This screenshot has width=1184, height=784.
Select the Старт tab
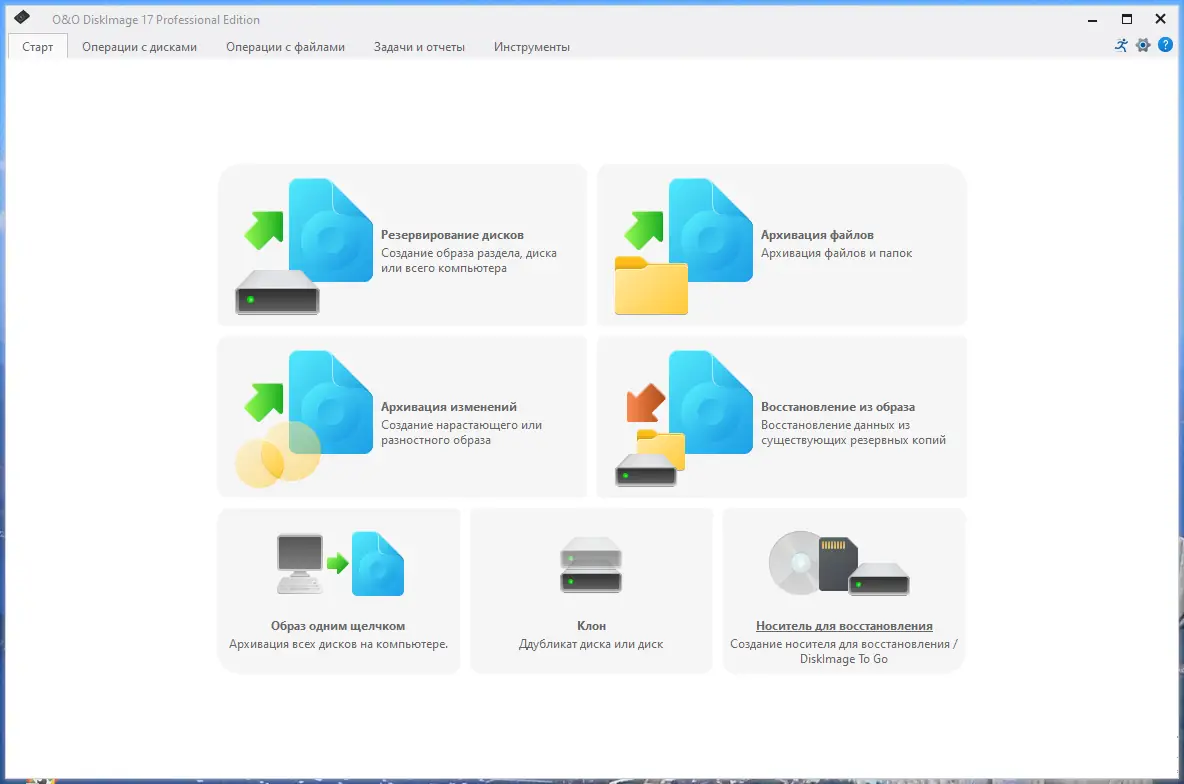(37, 46)
